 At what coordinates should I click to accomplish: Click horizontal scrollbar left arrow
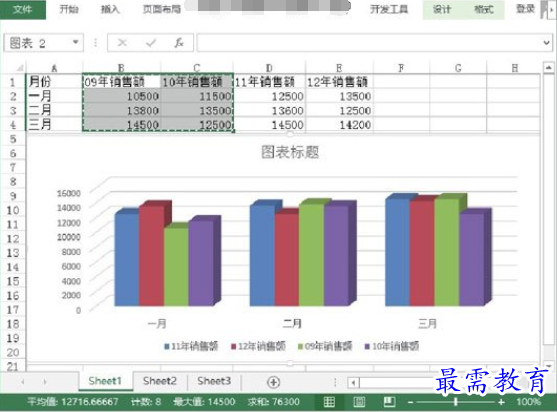(x=353, y=383)
